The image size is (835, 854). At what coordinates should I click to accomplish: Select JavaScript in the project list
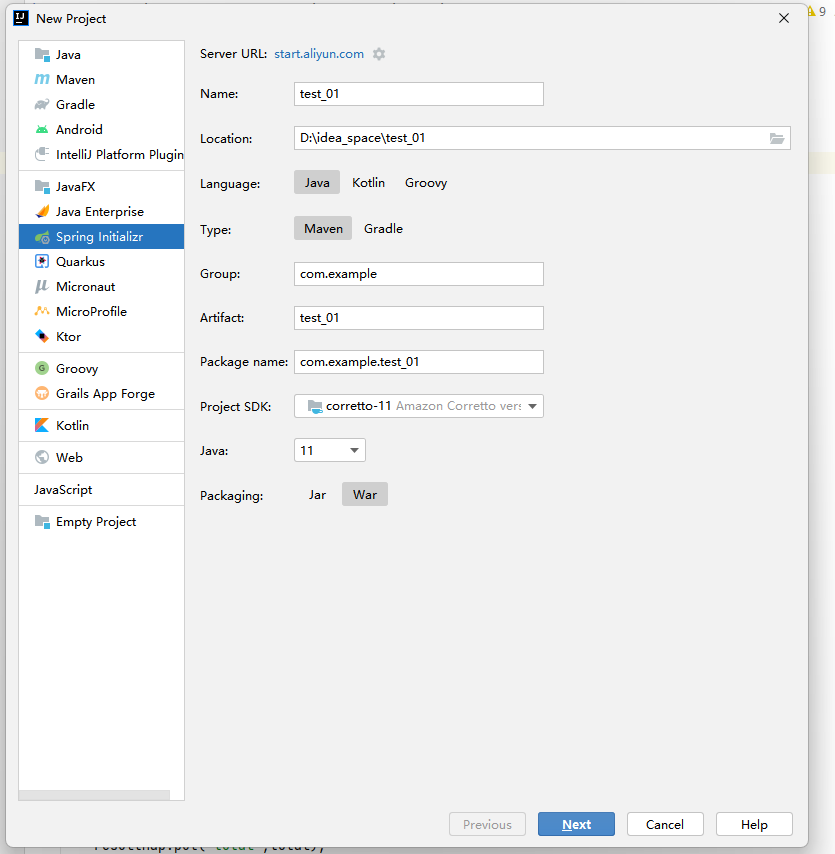[101, 490]
